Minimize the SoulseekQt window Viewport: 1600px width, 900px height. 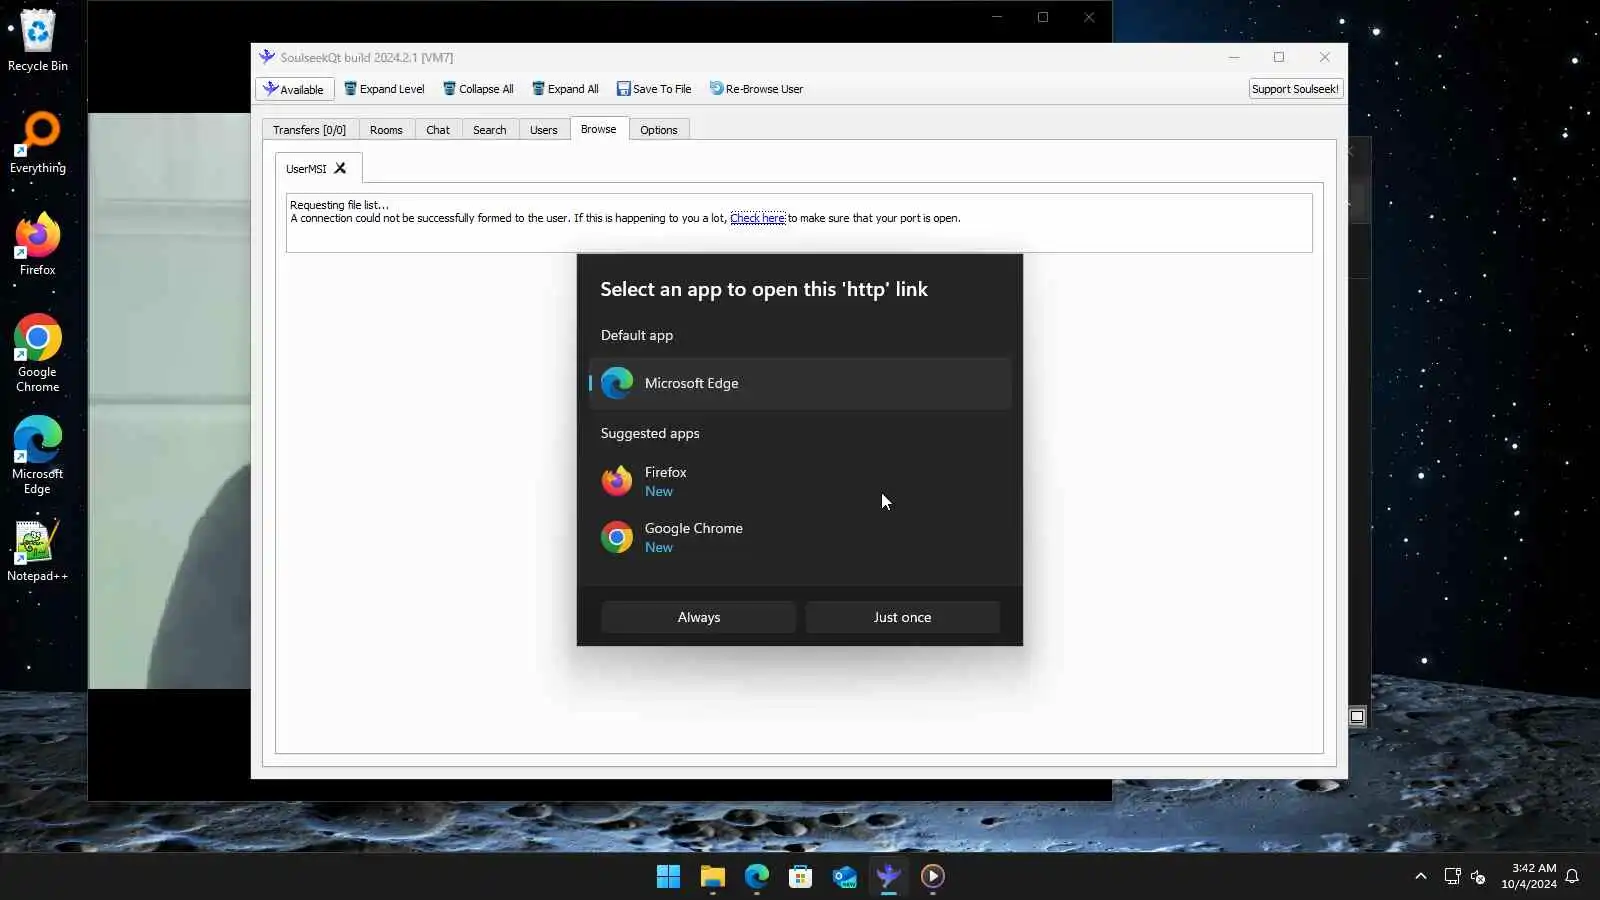coord(1234,57)
